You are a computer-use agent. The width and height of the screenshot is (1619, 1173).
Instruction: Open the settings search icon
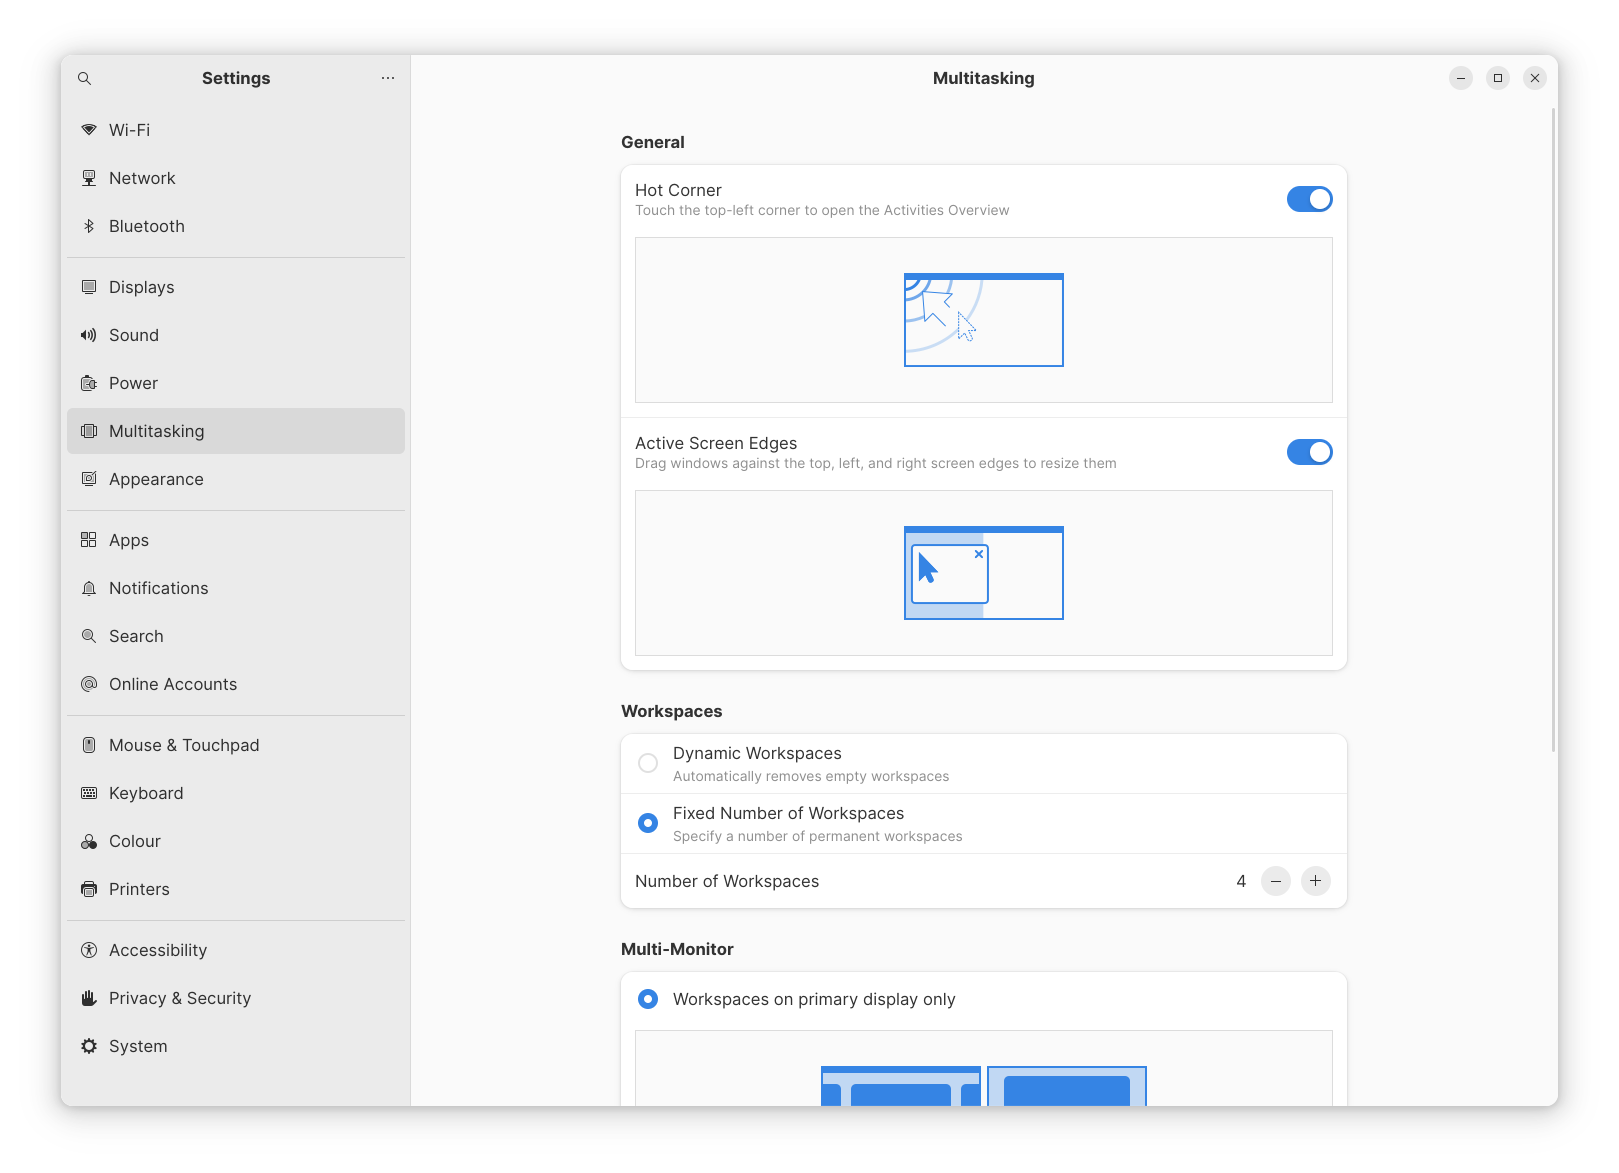85,78
